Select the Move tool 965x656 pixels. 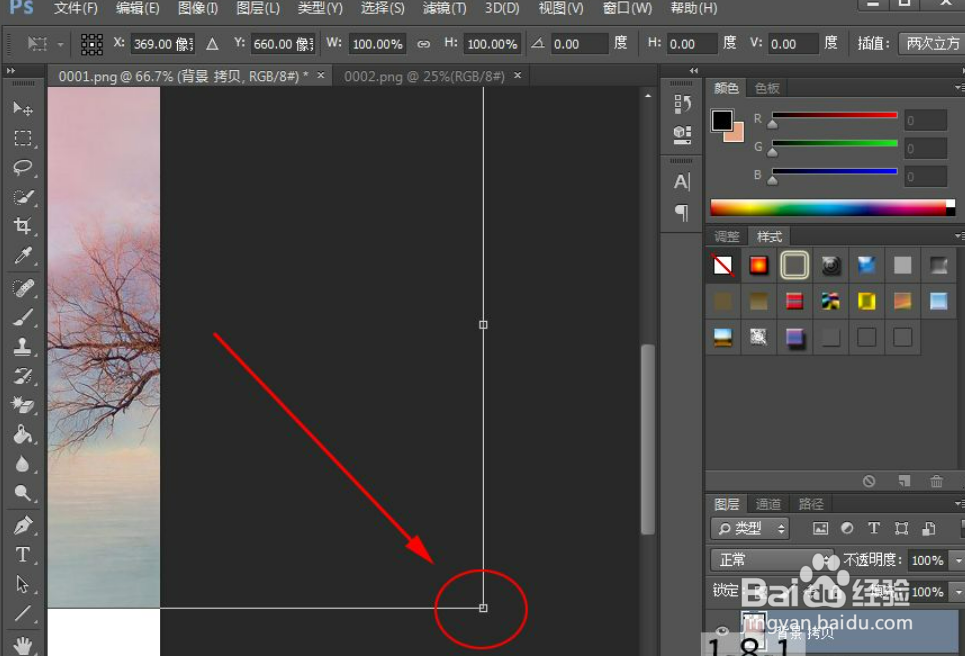click(x=23, y=109)
